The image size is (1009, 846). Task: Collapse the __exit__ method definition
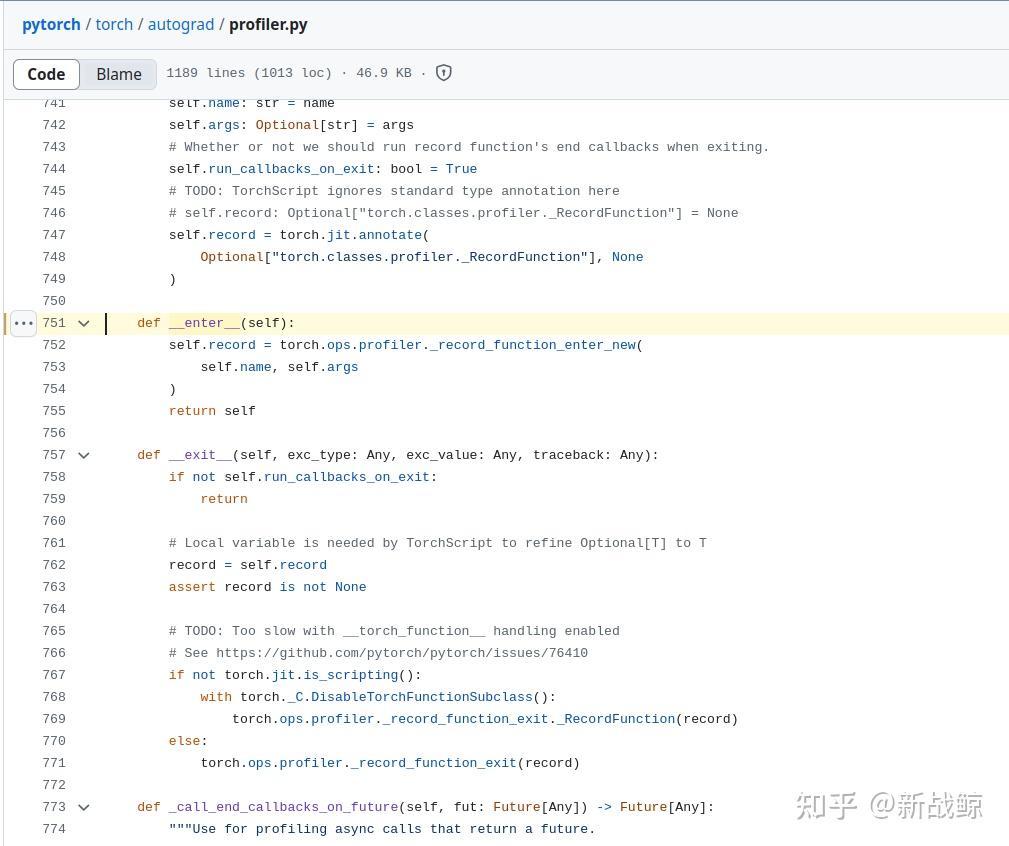click(x=83, y=455)
